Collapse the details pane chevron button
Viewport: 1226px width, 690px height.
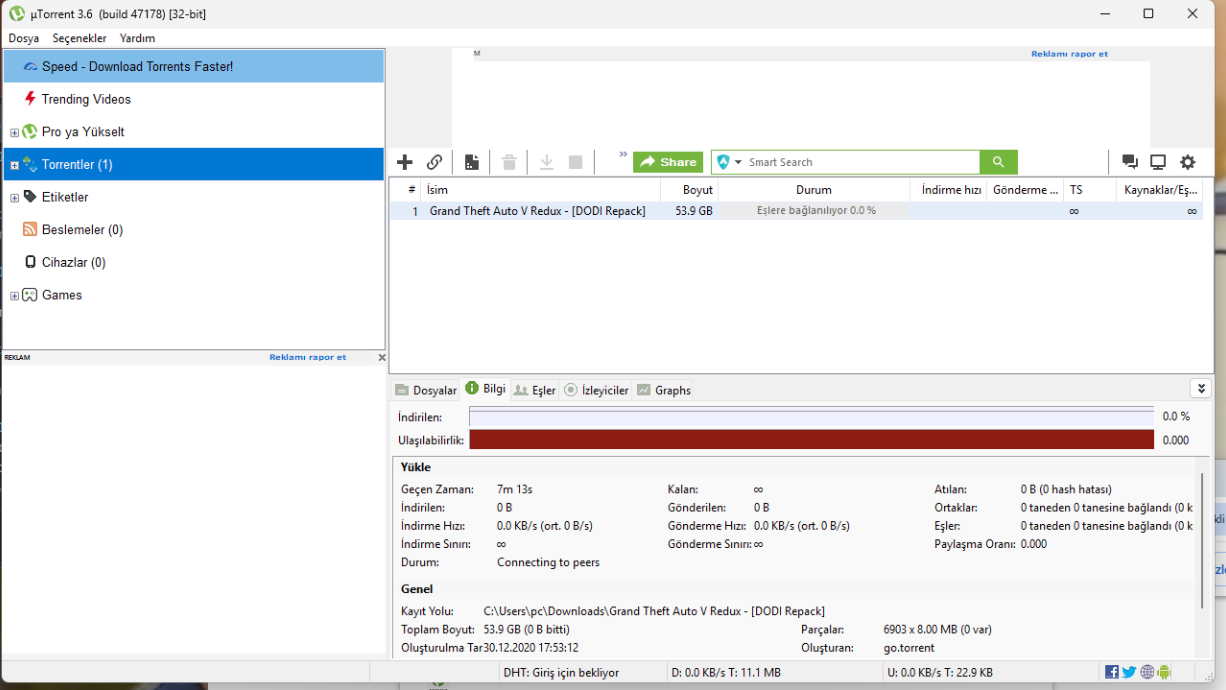1201,389
